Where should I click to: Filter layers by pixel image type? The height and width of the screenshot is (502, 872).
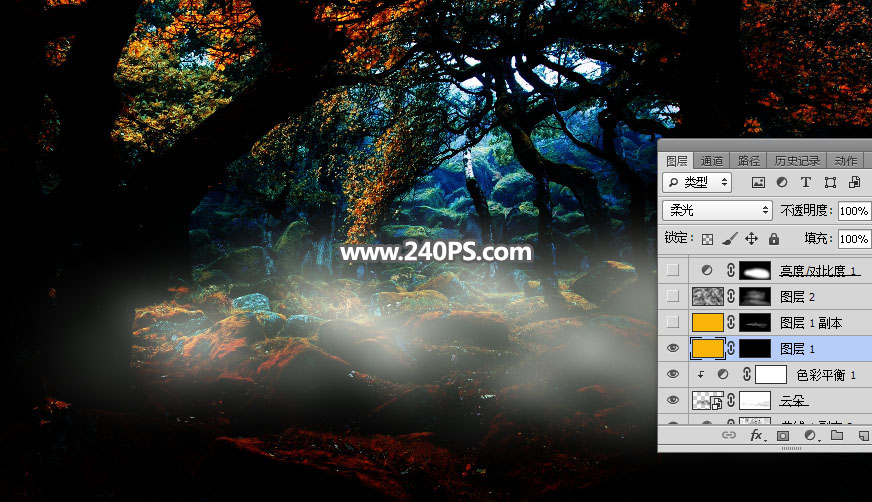pos(758,182)
